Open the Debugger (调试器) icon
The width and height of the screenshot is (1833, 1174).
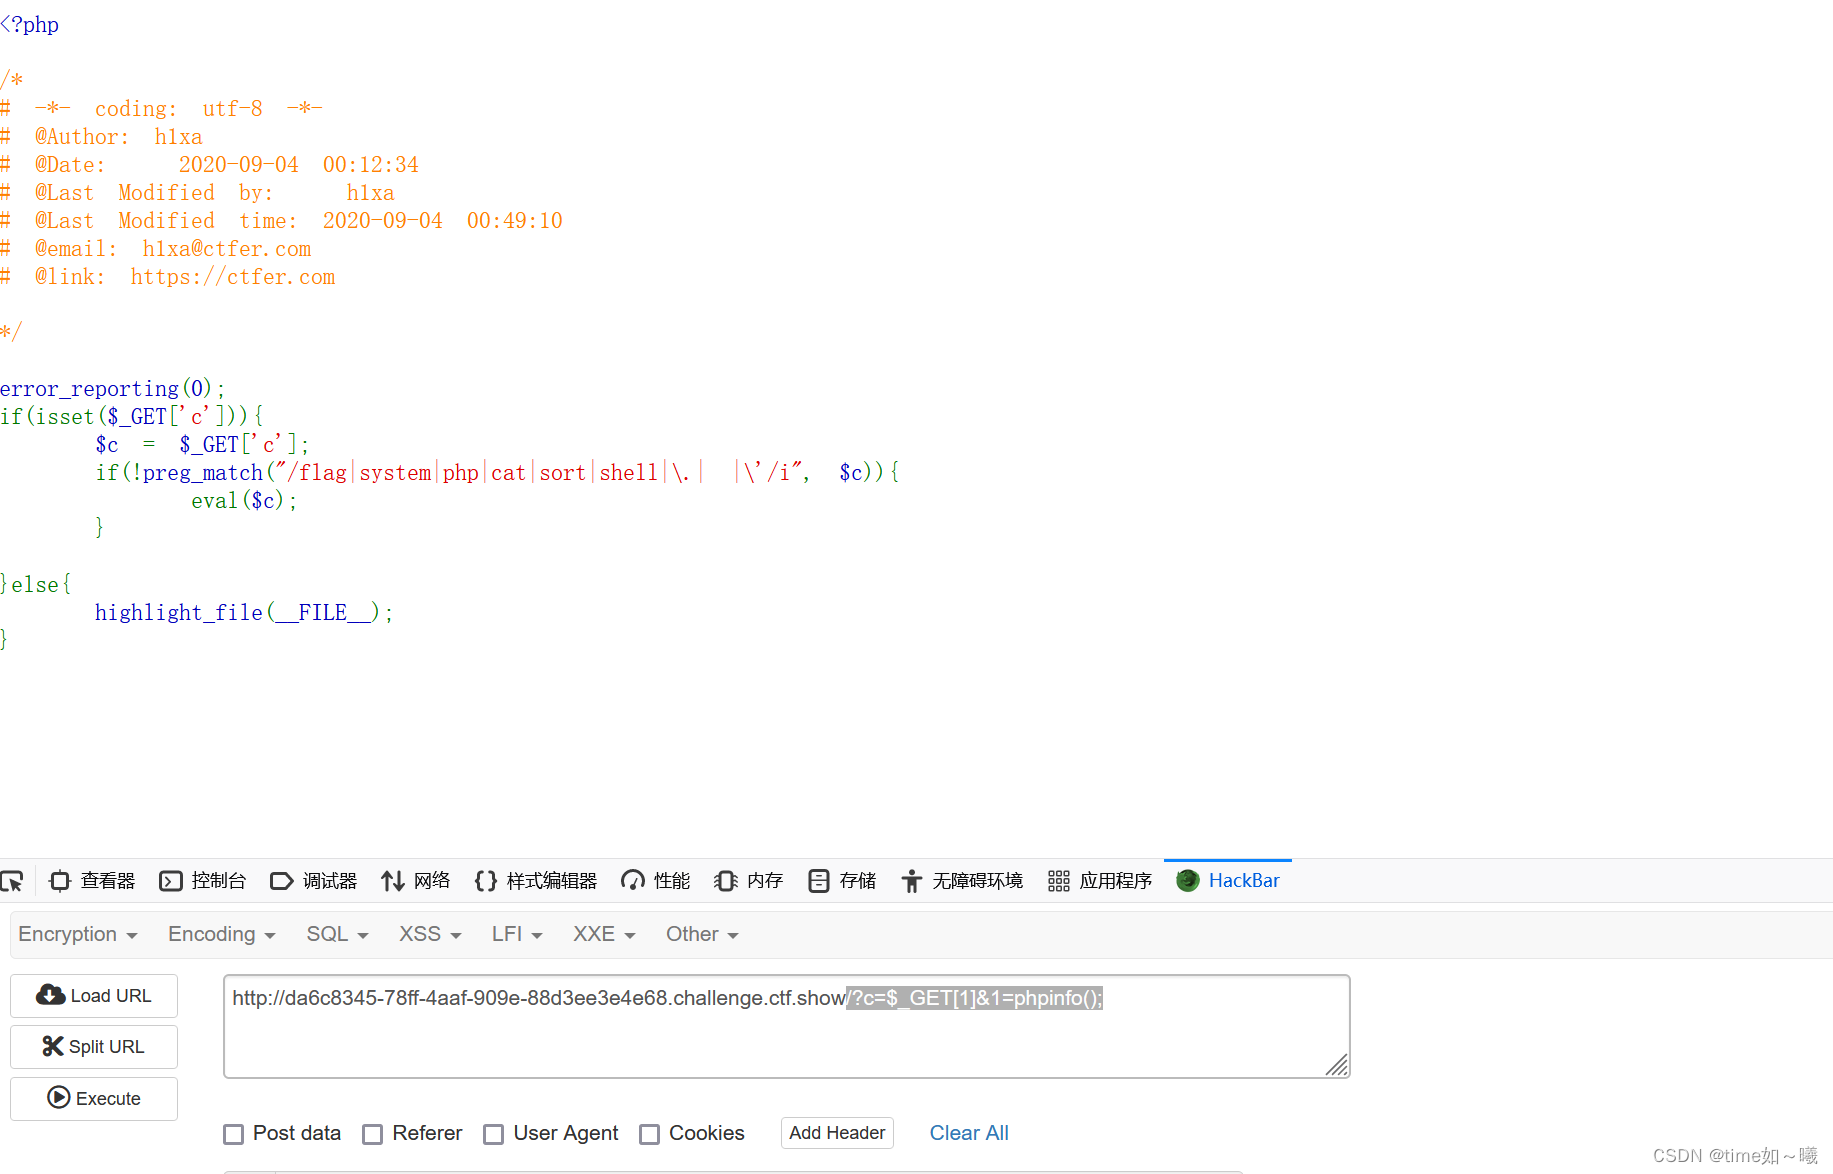(x=282, y=881)
